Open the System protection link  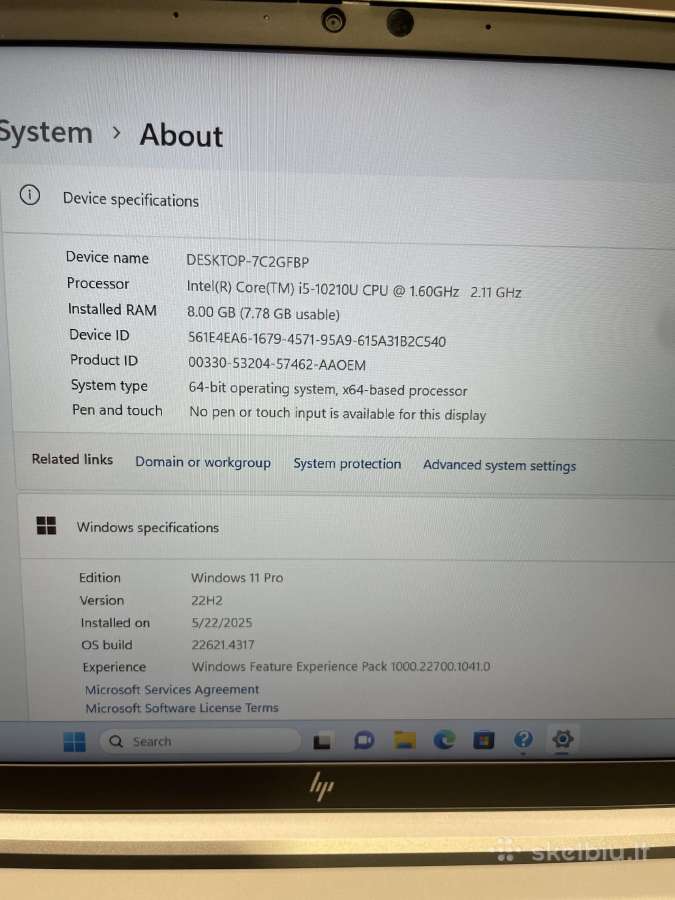(x=347, y=463)
